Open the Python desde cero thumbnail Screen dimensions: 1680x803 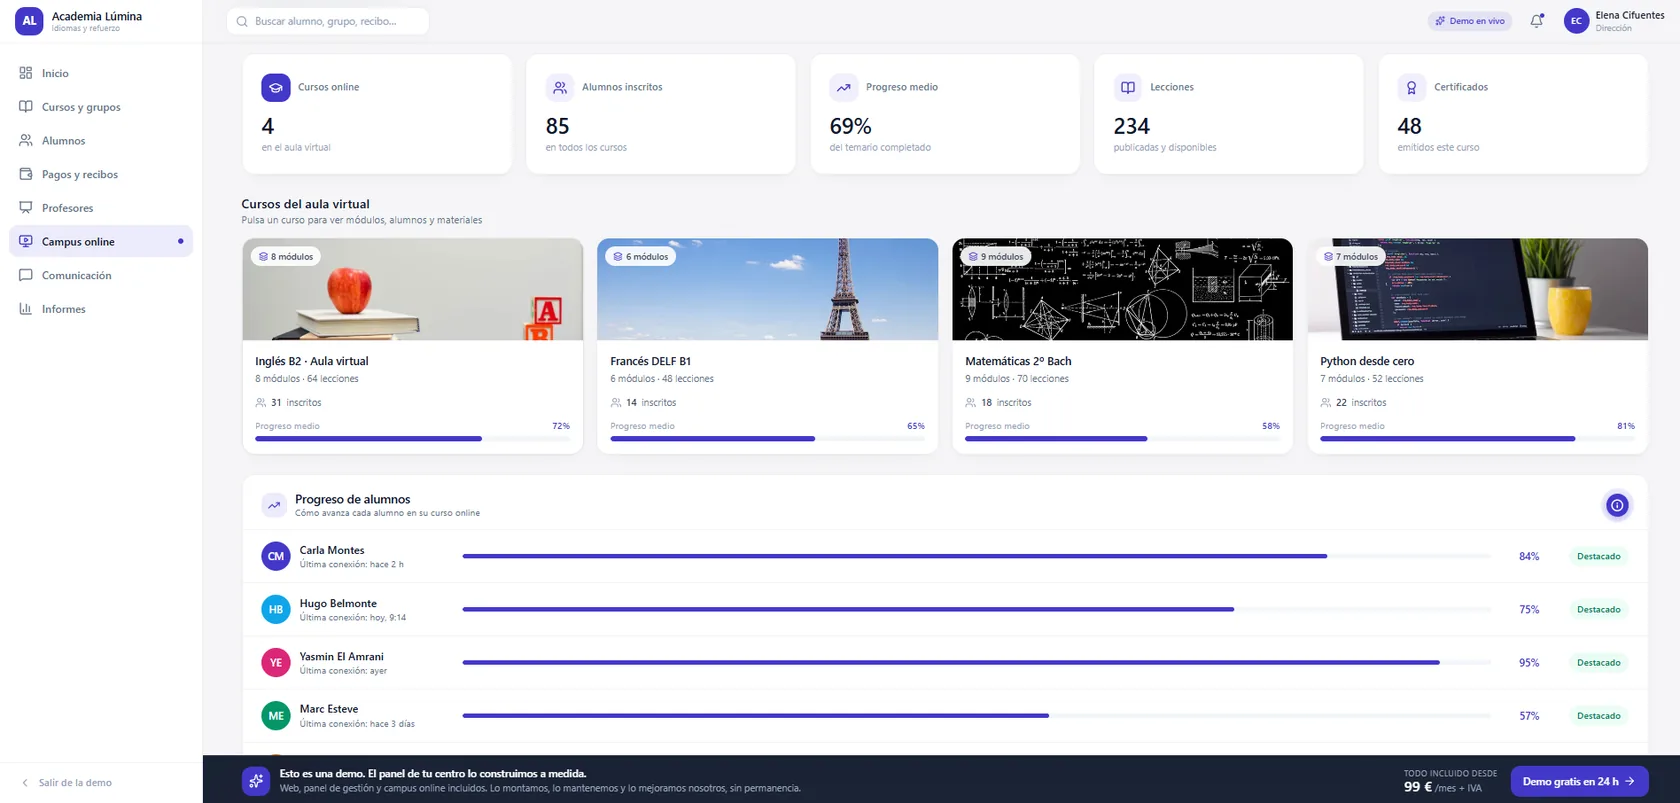pyautogui.click(x=1478, y=289)
